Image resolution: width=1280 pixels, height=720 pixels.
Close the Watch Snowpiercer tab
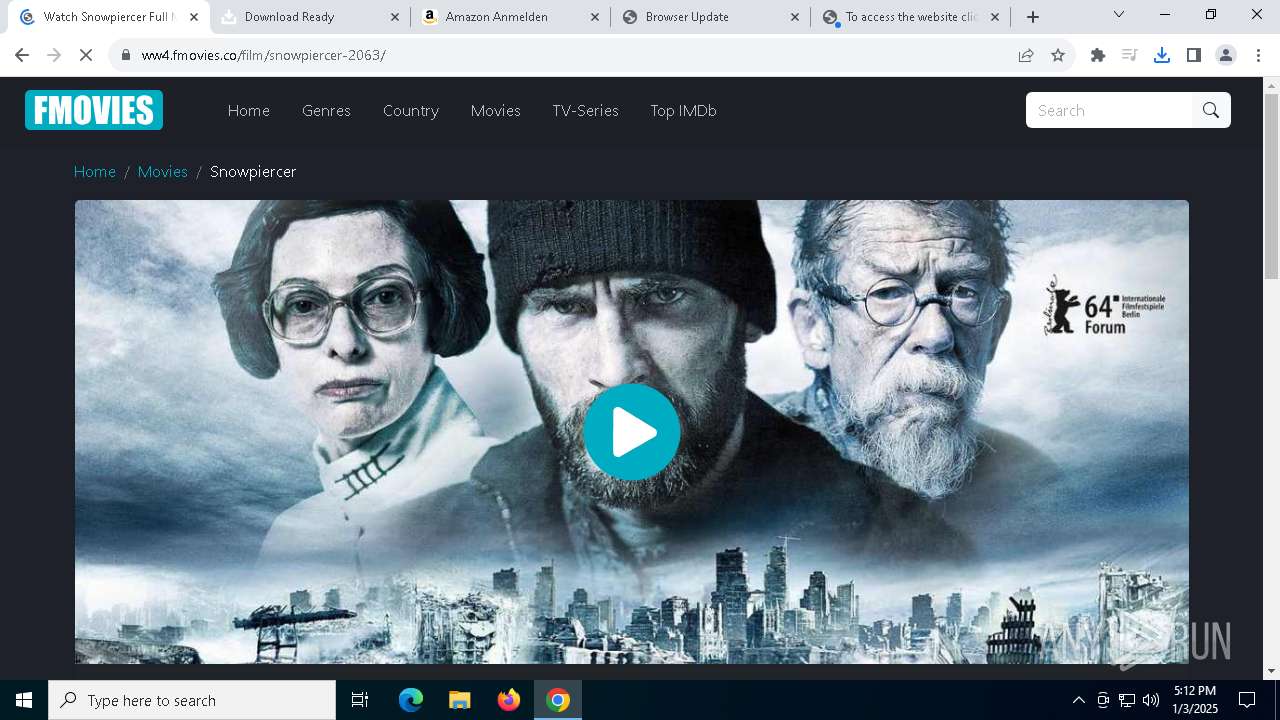pos(194,17)
